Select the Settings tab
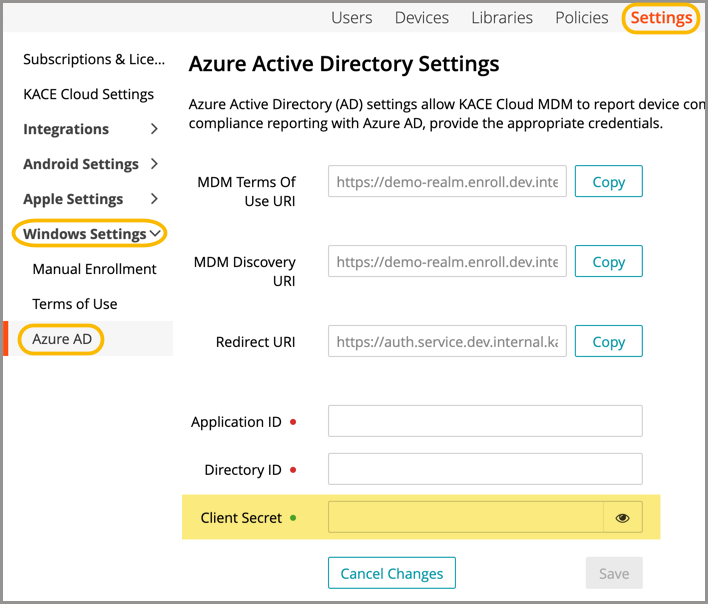This screenshot has width=708, height=604. (661, 18)
